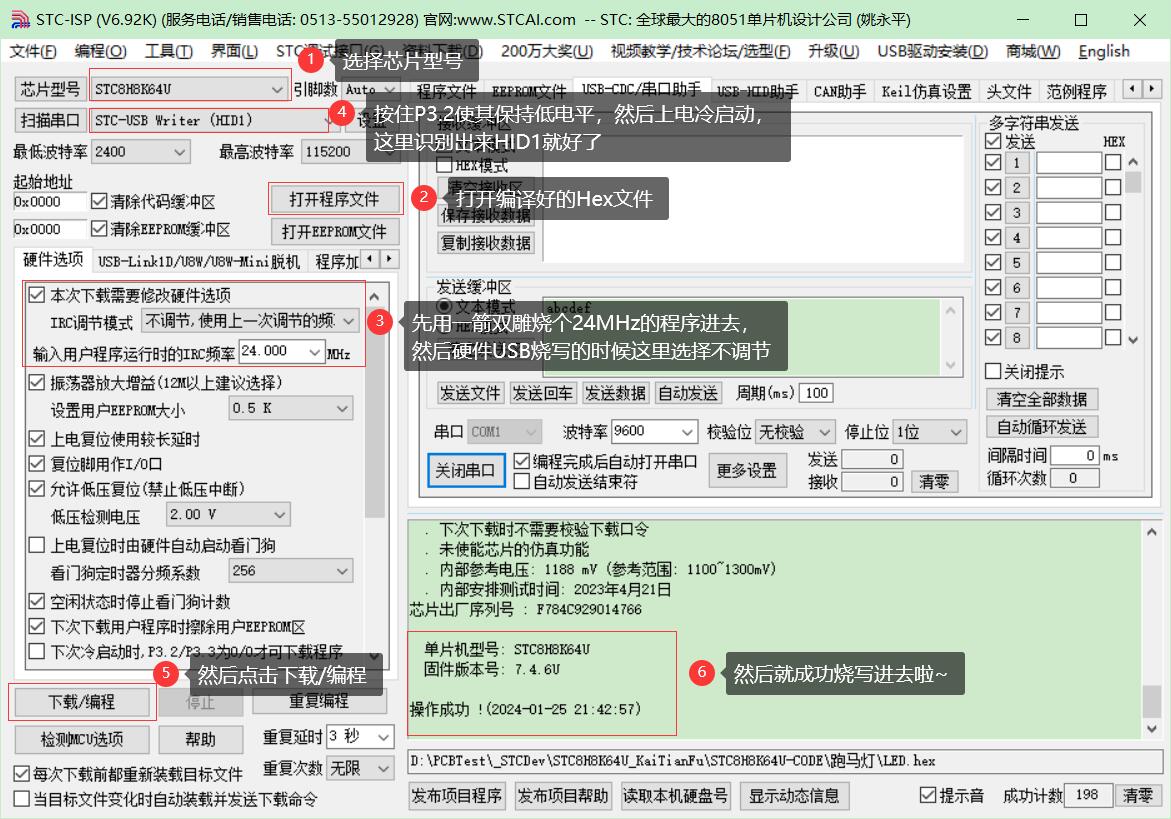Viewport: 1171px width, 819px height.
Task: Open repeat delay 3 秒 dropdown
Action: click(383, 736)
